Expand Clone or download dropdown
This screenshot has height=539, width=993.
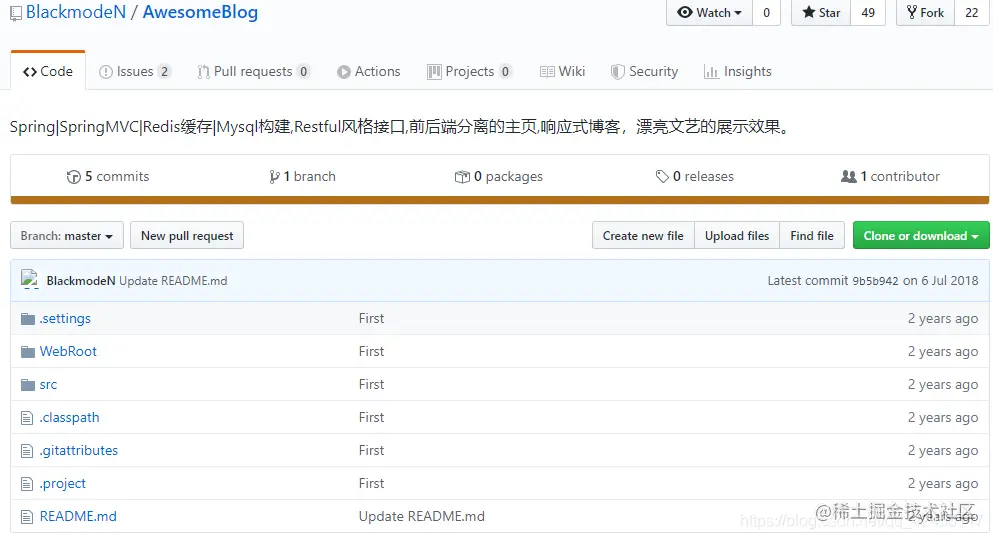tap(921, 236)
